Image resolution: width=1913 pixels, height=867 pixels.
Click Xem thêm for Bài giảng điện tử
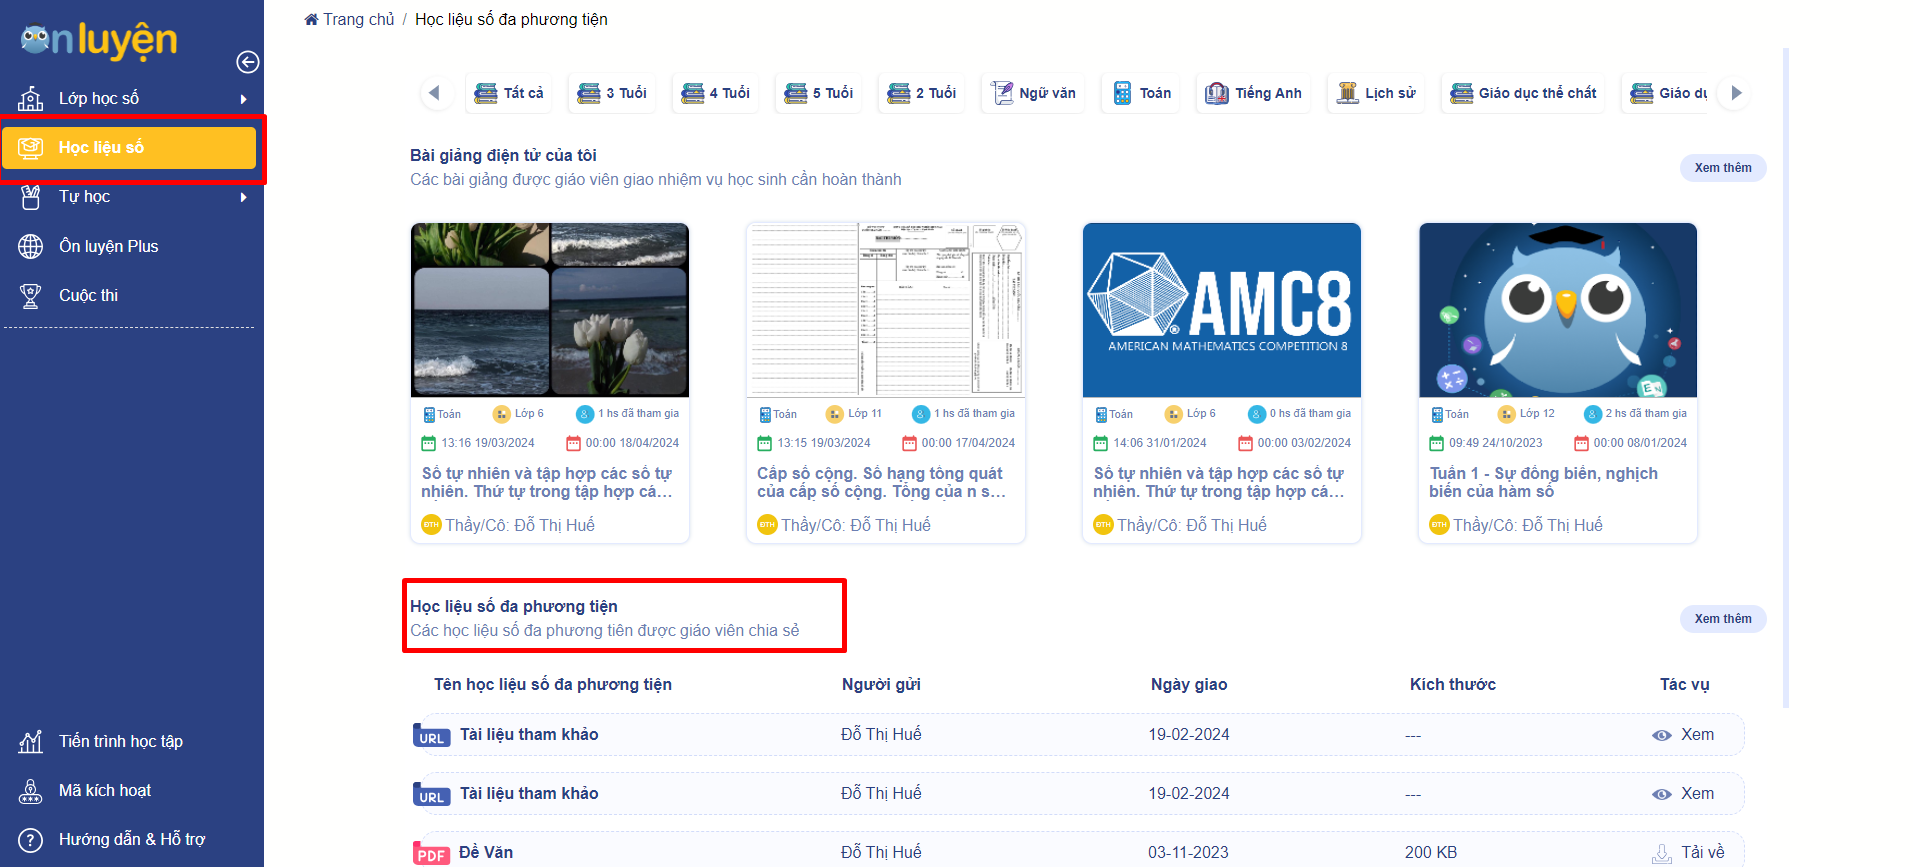click(1722, 168)
